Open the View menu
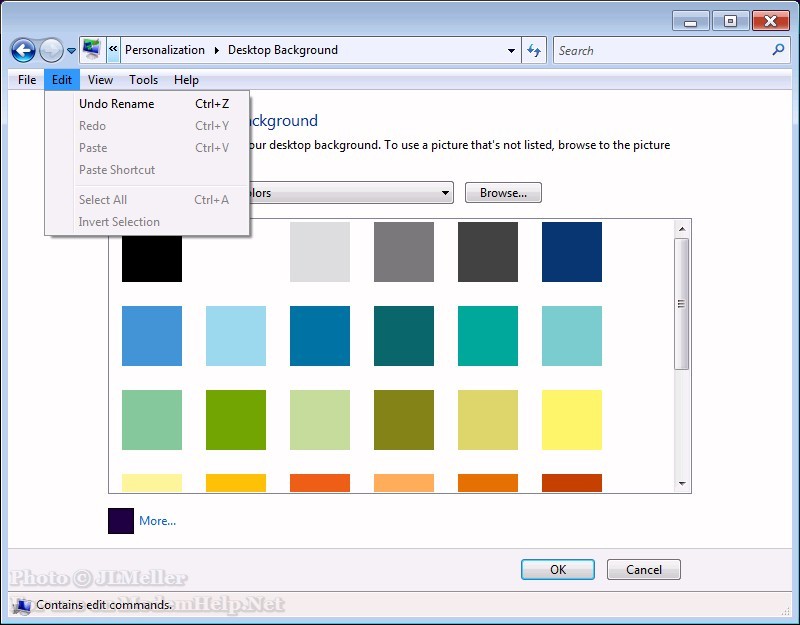Image resolution: width=800 pixels, height=625 pixels. pos(100,80)
